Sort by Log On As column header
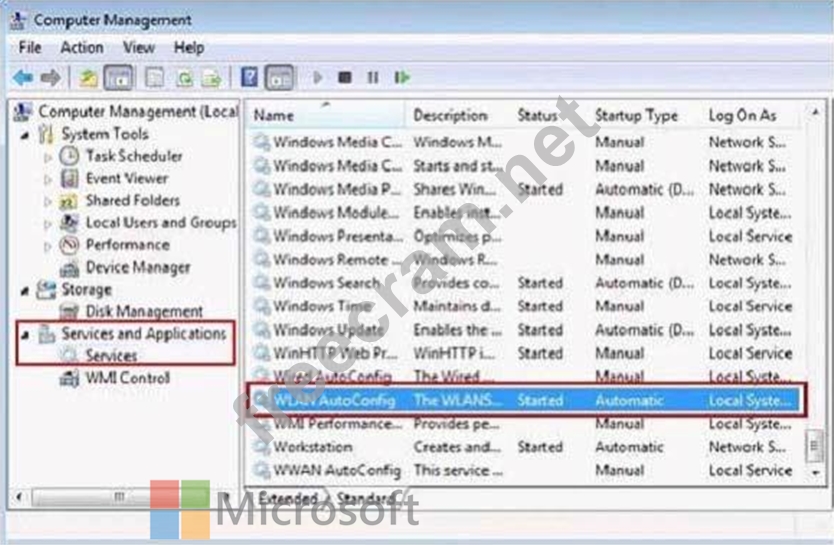The width and height of the screenshot is (834, 545). pyautogui.click(x=751, y=115)
